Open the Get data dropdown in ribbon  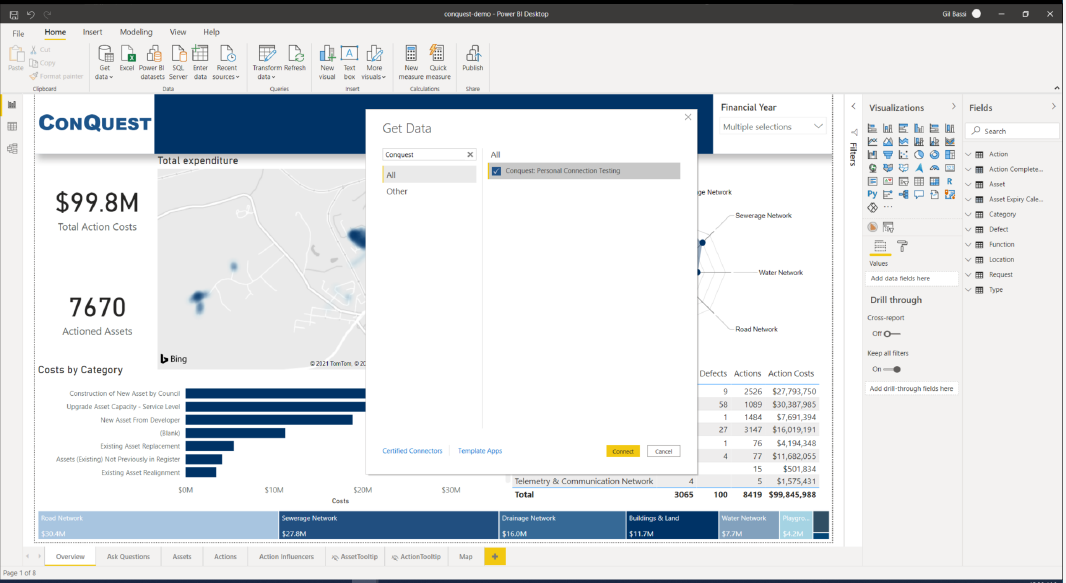pyautogui.click(x=105, y=63)
